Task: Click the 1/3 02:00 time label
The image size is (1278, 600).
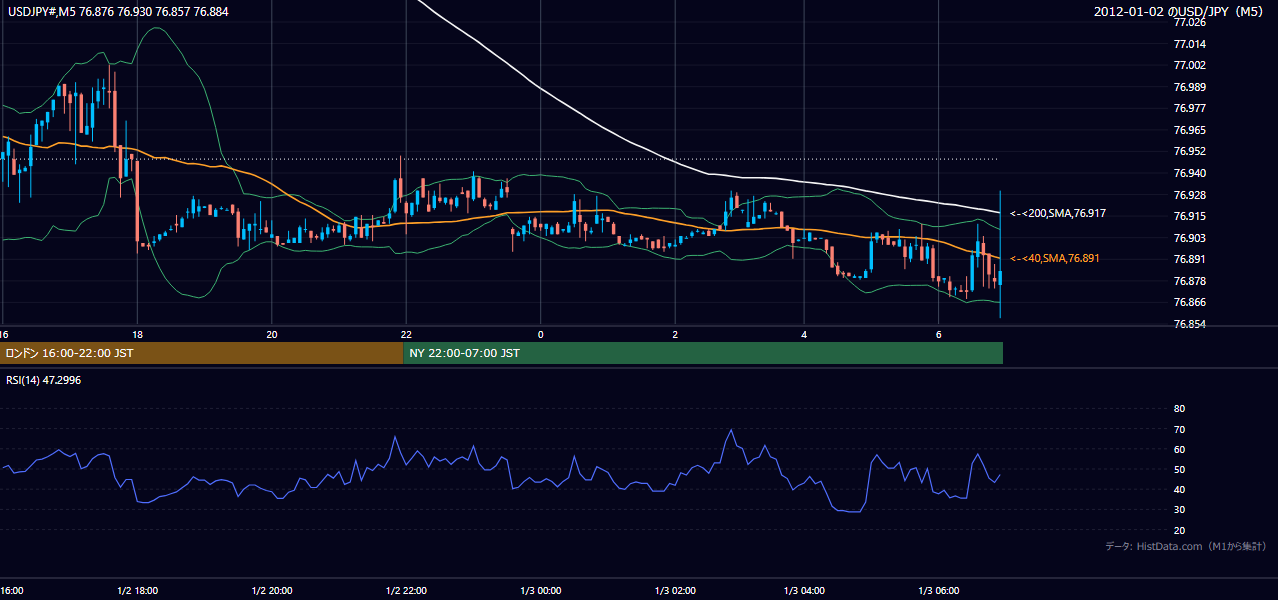Action: click(674, 590)
